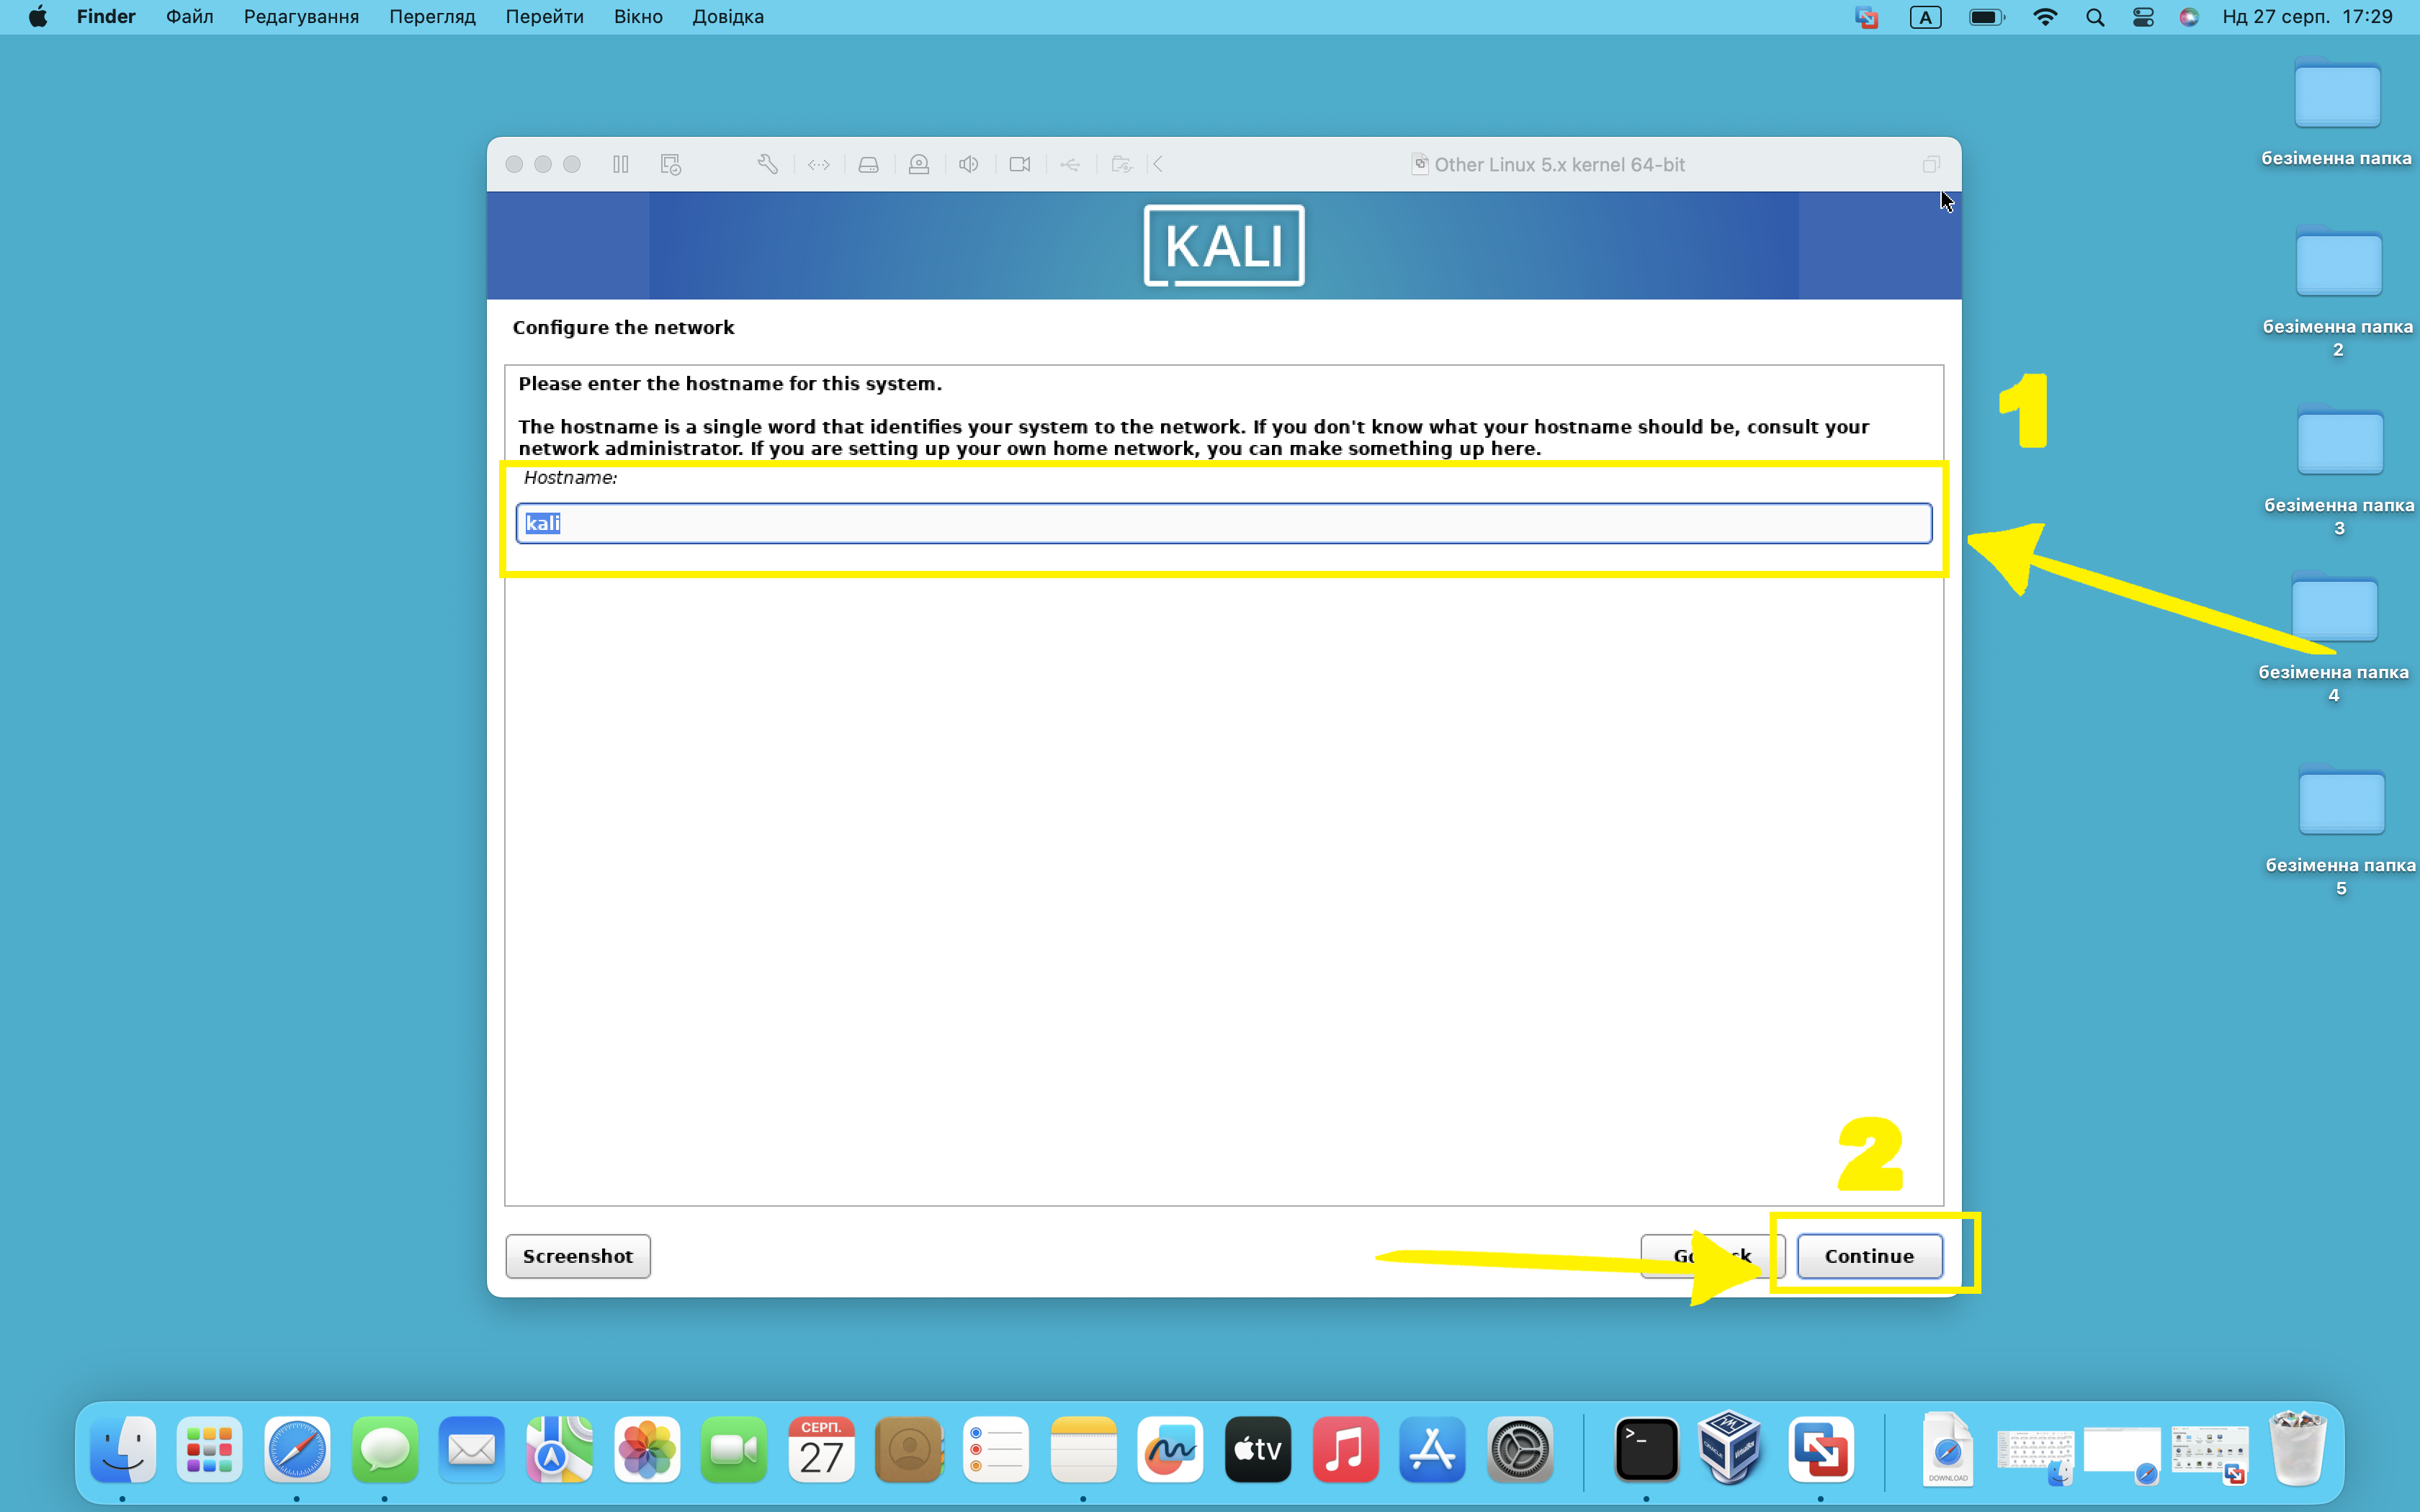The height and width of the screenshot is (1512, 2420).
Task: Click the sound speaker icon in VM toolbar
Action: (968, 164)
